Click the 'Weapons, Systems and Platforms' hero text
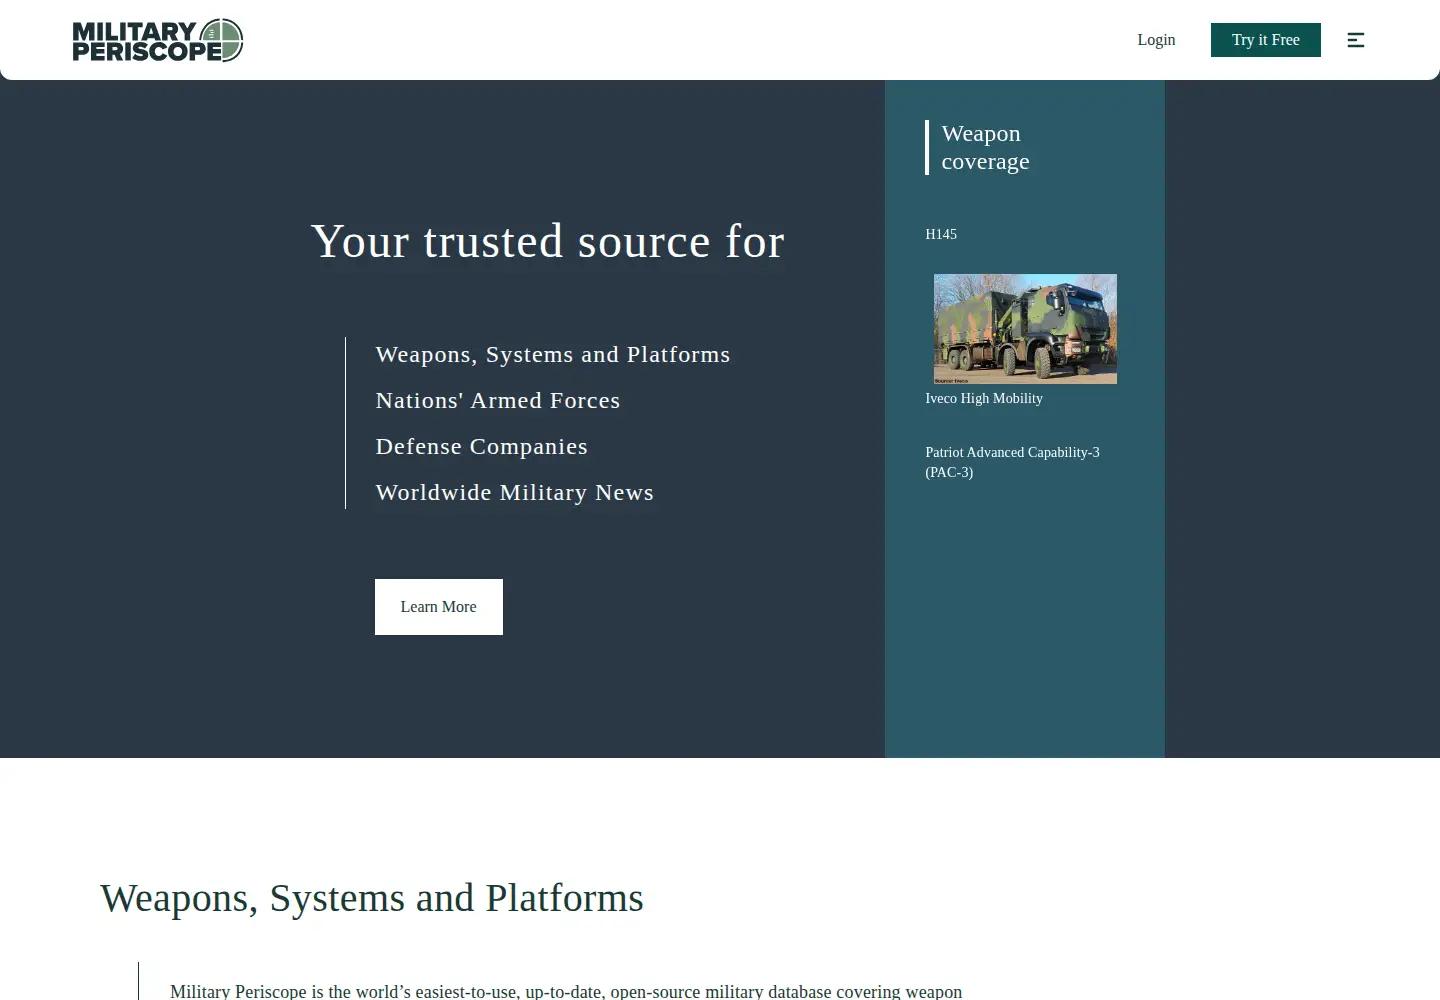The image size is (1440, 1000). [x=553, y=355]
